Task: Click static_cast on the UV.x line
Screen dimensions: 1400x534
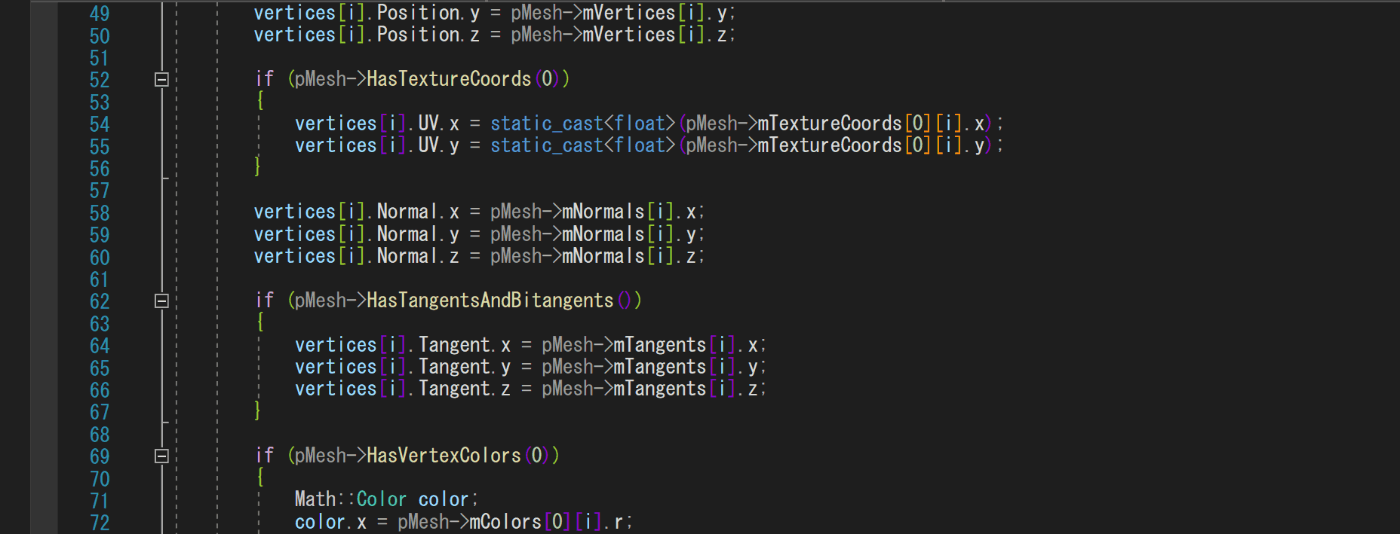Action: [546, 123]
